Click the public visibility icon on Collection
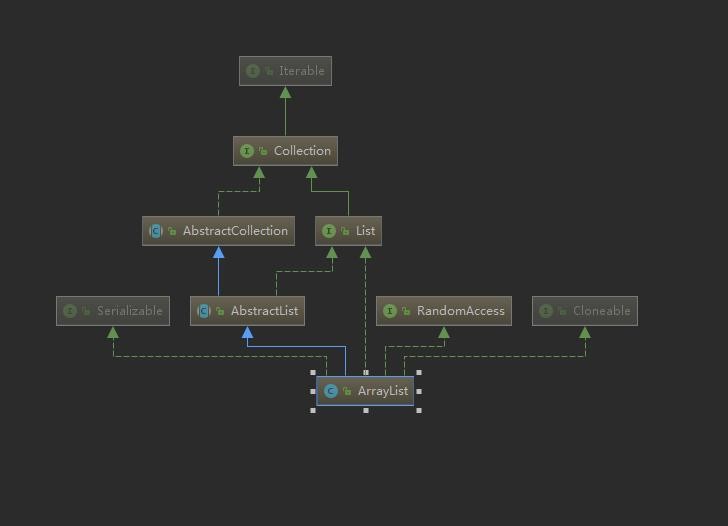The image size is (728, 526). [263, 151]
